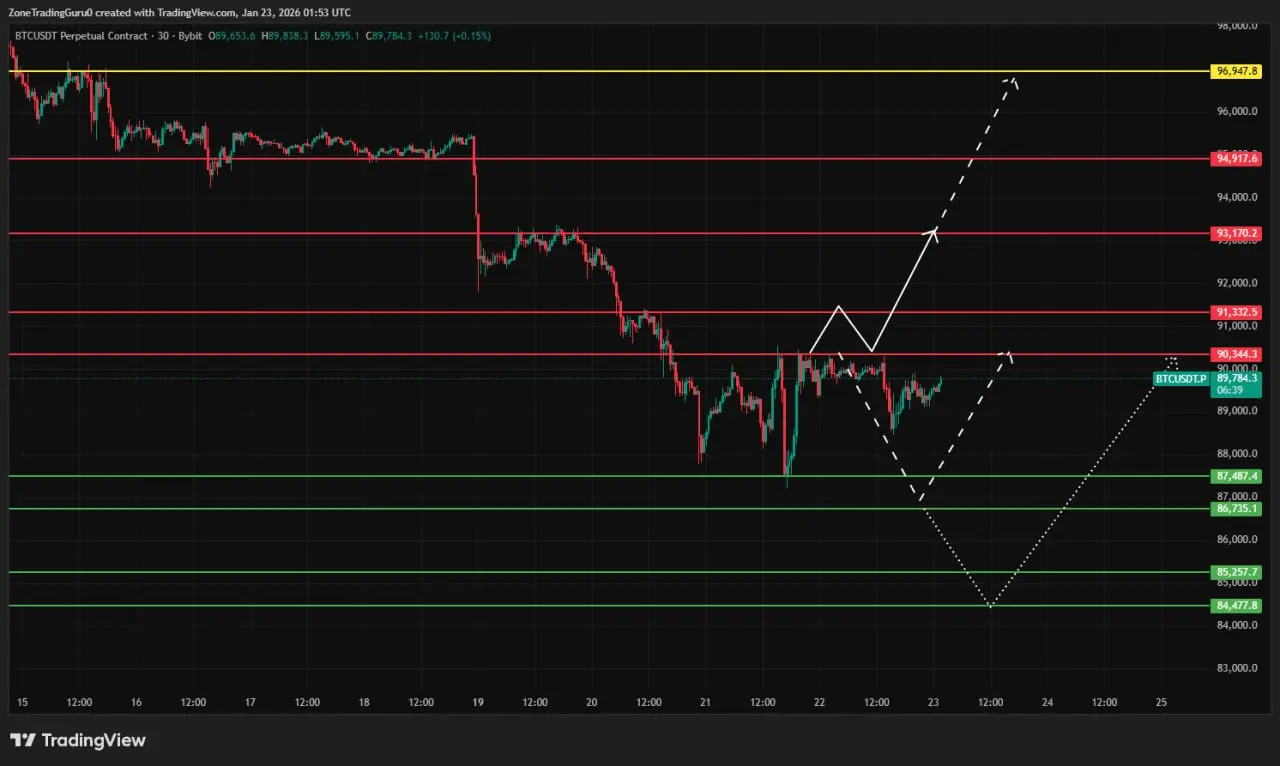Click the green 87,487.4 price label
The image size is (1280, 766).
pyautogui.click(x=1236, y=476)
